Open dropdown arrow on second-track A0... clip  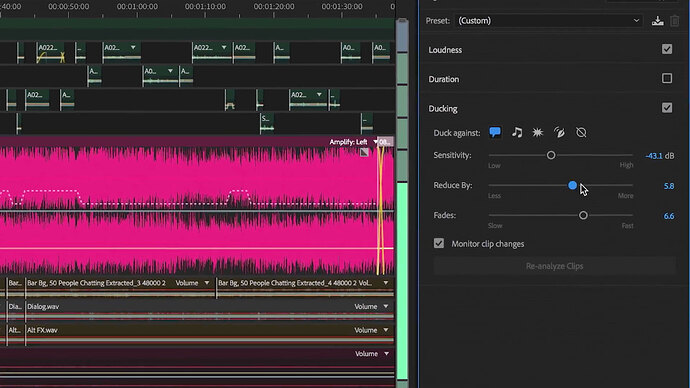[170, 71]
